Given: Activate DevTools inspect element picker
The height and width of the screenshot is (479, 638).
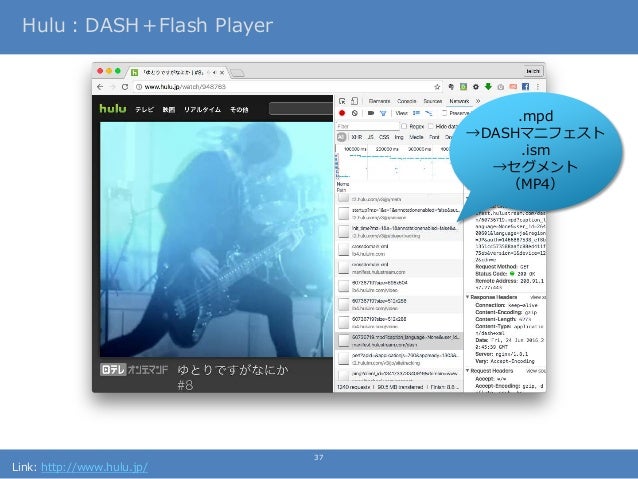Looking at the screenshot, I should point(342,101).
